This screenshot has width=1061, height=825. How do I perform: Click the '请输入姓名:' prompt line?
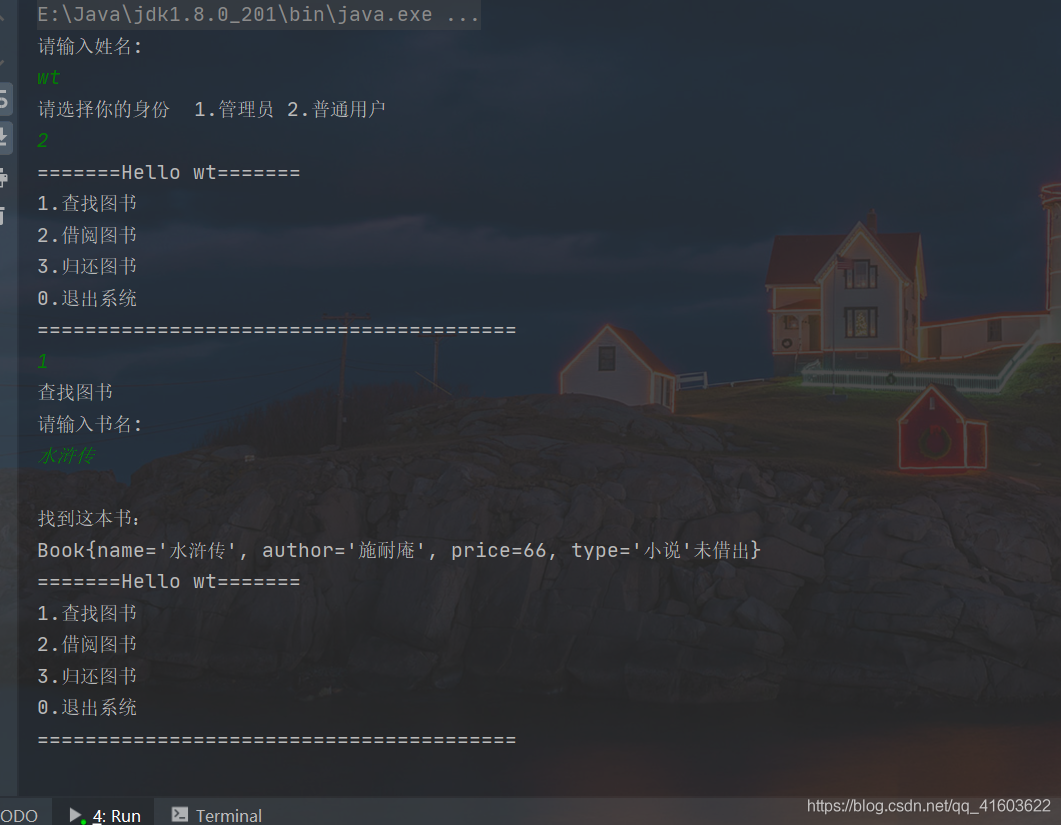90,46
